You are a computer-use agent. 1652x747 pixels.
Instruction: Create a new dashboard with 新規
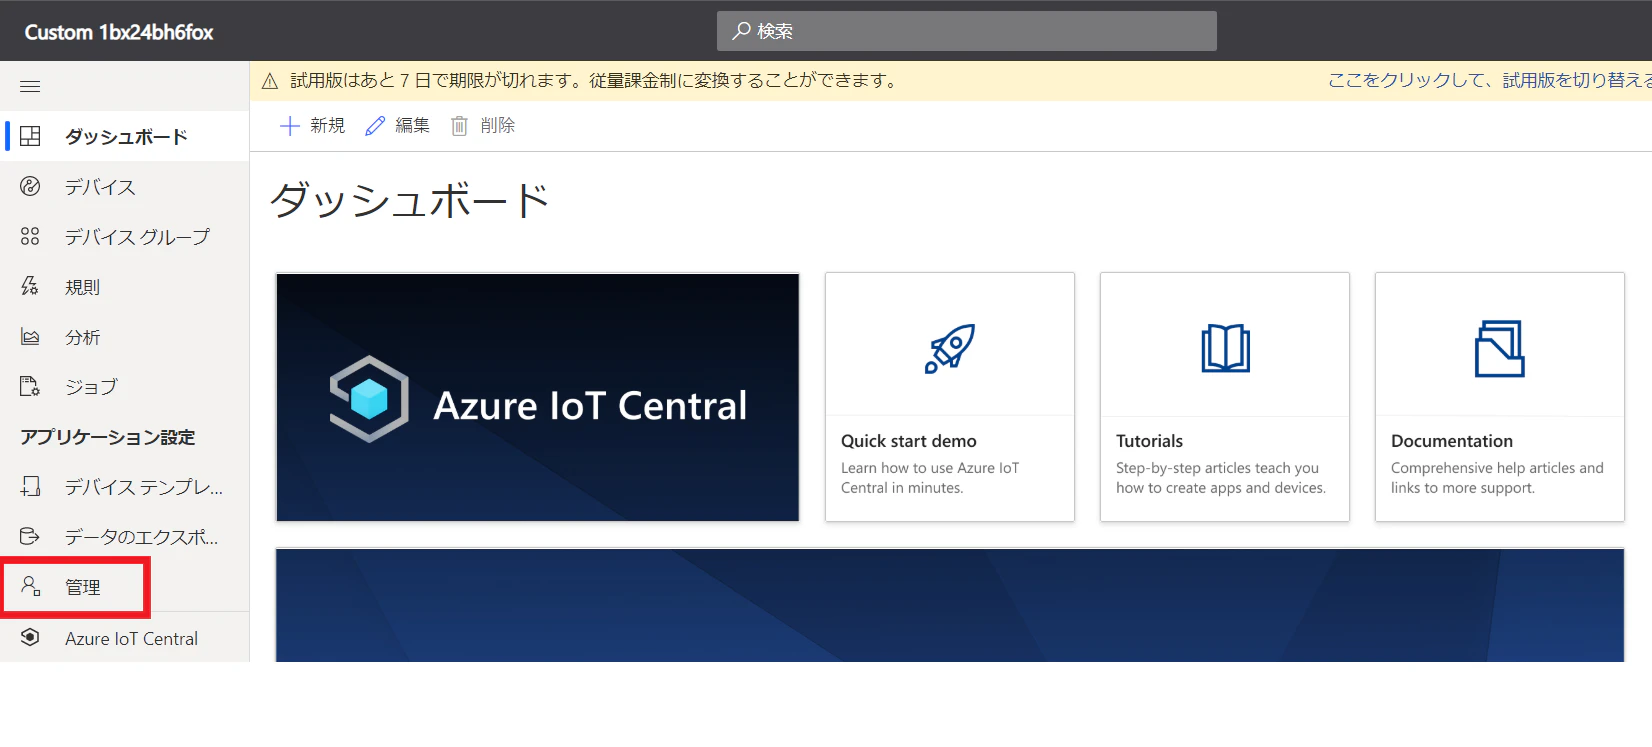[x=313, y=125]
